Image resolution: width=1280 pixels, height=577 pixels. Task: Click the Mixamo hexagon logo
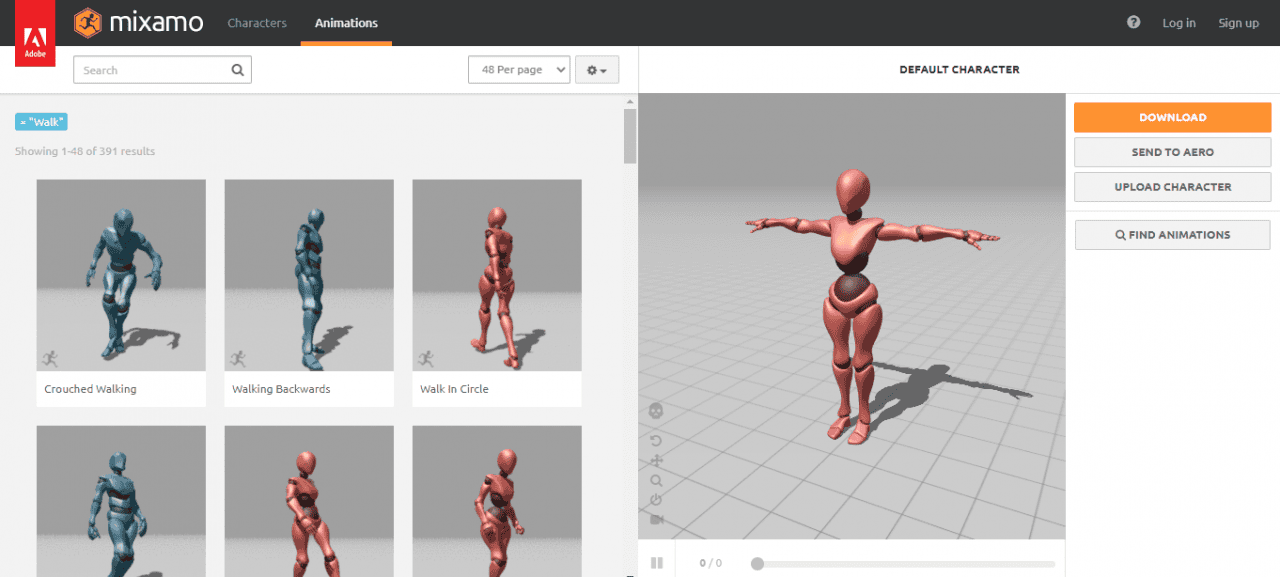(x=88, y=22)
